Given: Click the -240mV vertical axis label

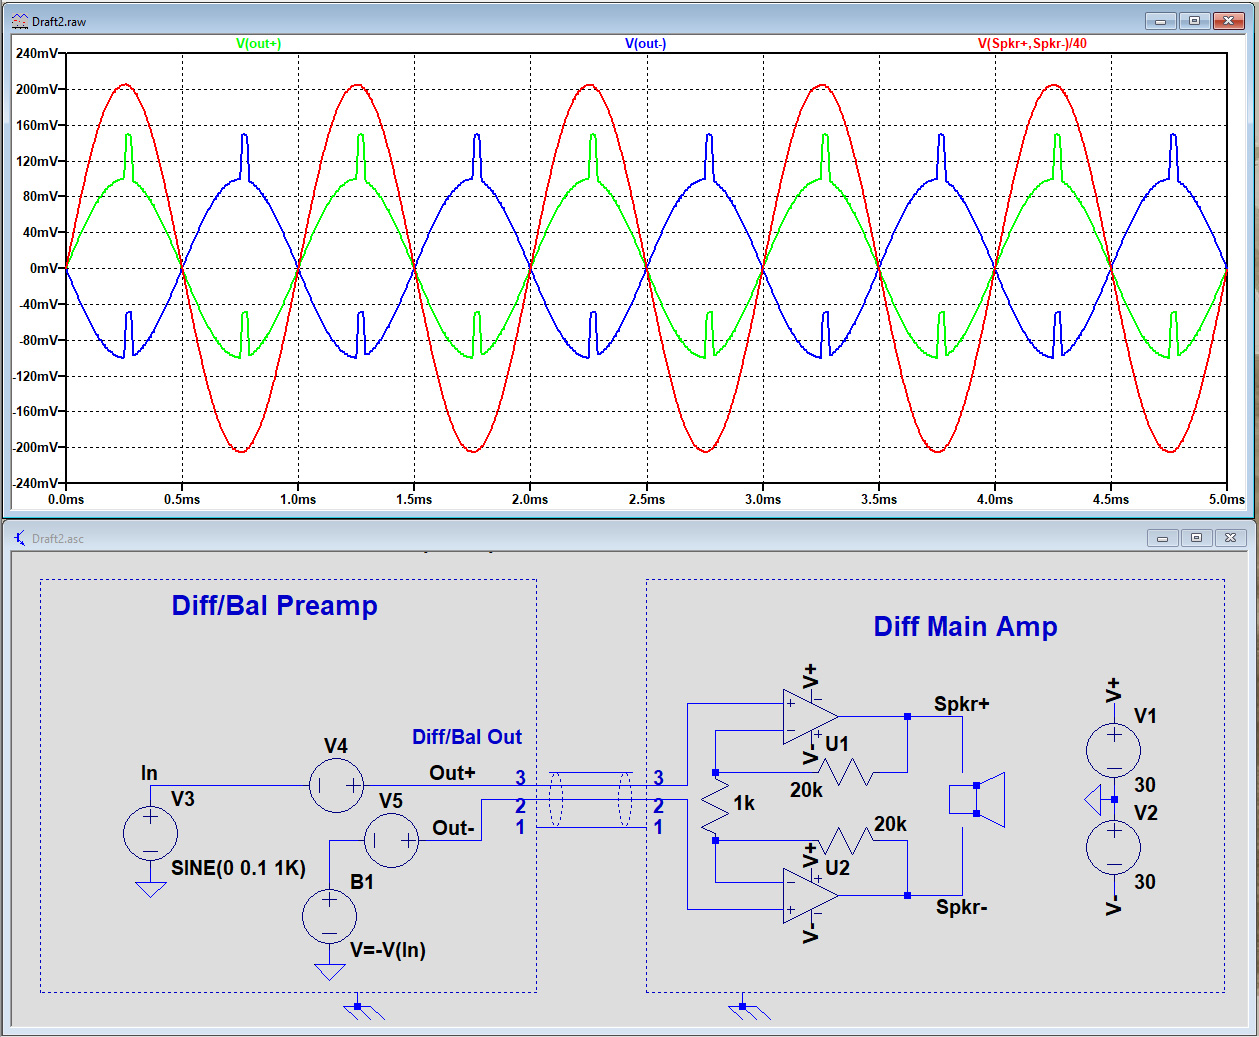Looking at the screenshot, I should click(35, 483).
